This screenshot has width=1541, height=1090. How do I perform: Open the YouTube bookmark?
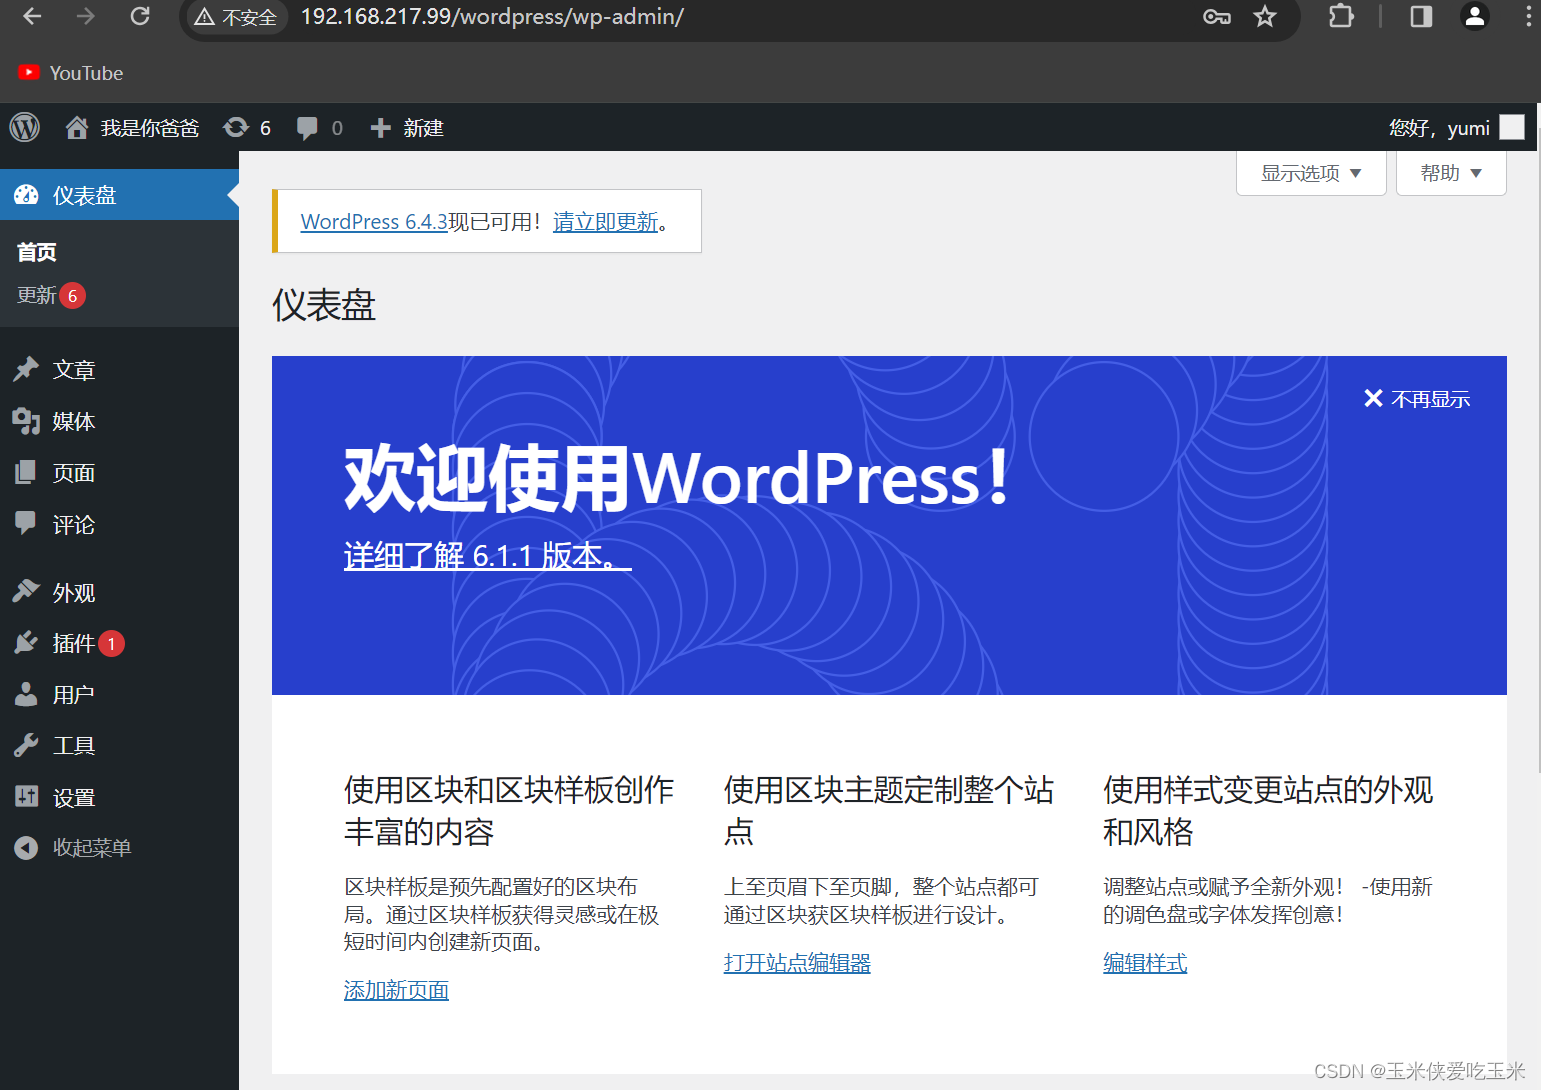pos(71,73)
